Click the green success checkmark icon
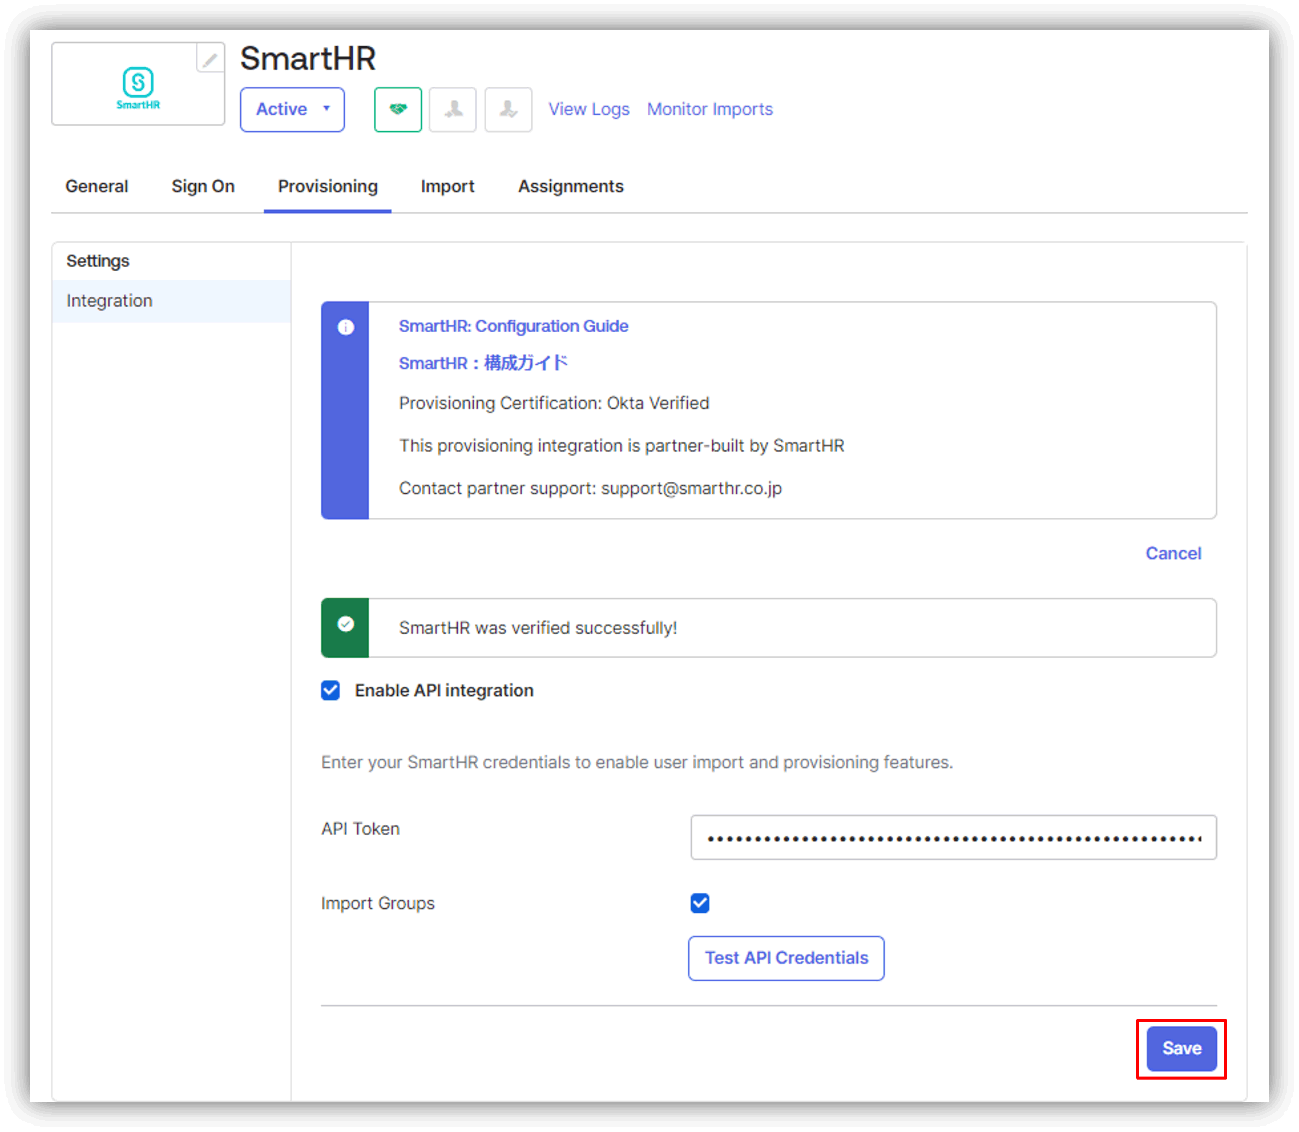1299x1132 pixels. [x=346, y=625]
